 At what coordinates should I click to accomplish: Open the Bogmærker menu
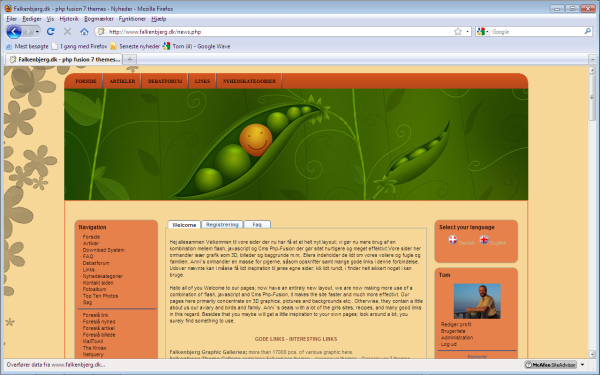pos(99,19)
